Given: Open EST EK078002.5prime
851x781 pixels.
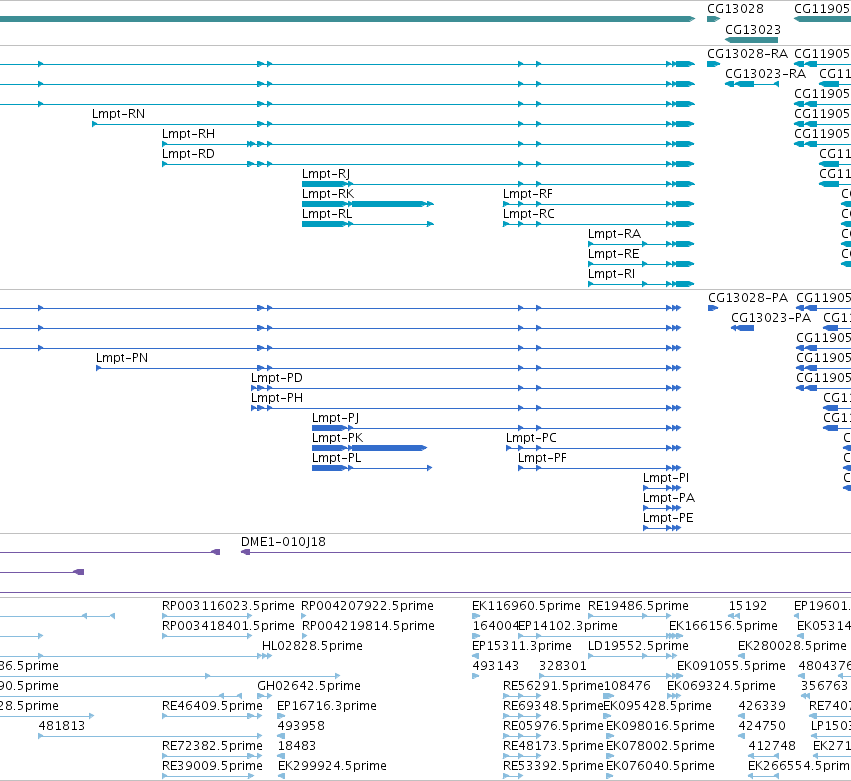Looking at the screenshot, I should tap(660, 746).
